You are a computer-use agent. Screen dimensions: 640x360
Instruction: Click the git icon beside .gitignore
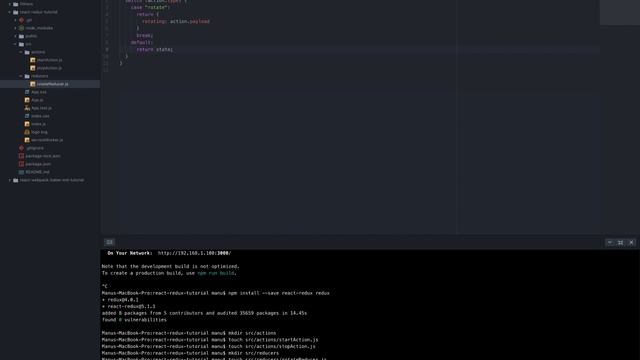[x=21, y=148]
